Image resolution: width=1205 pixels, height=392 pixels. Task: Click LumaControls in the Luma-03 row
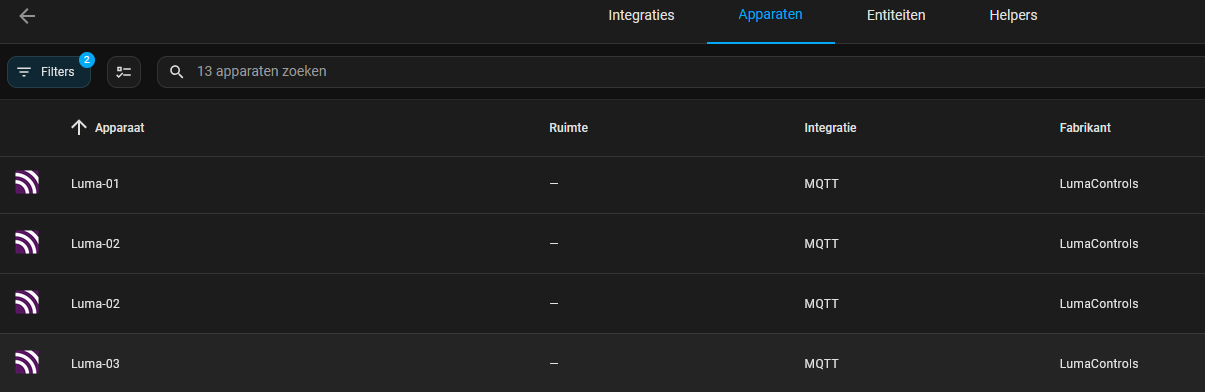[1099, 363]
